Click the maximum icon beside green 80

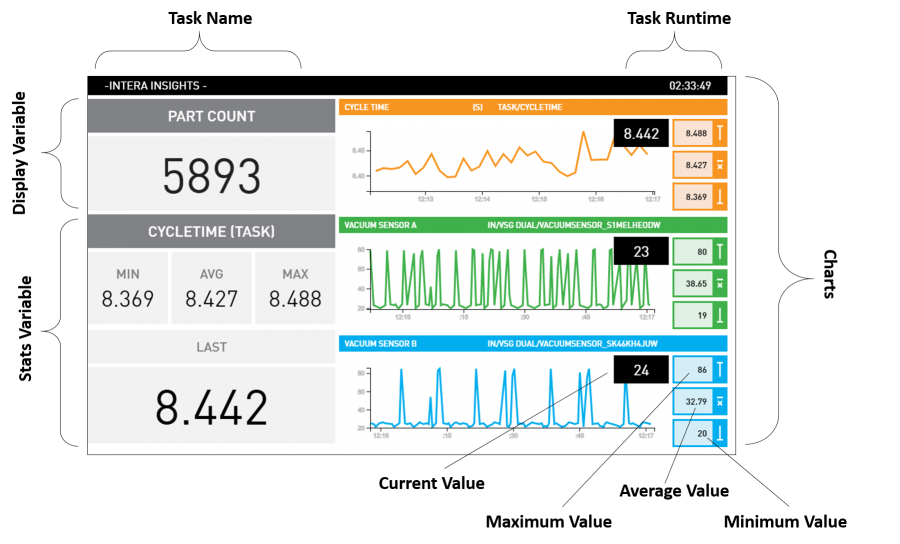click(x=720, y=251)
